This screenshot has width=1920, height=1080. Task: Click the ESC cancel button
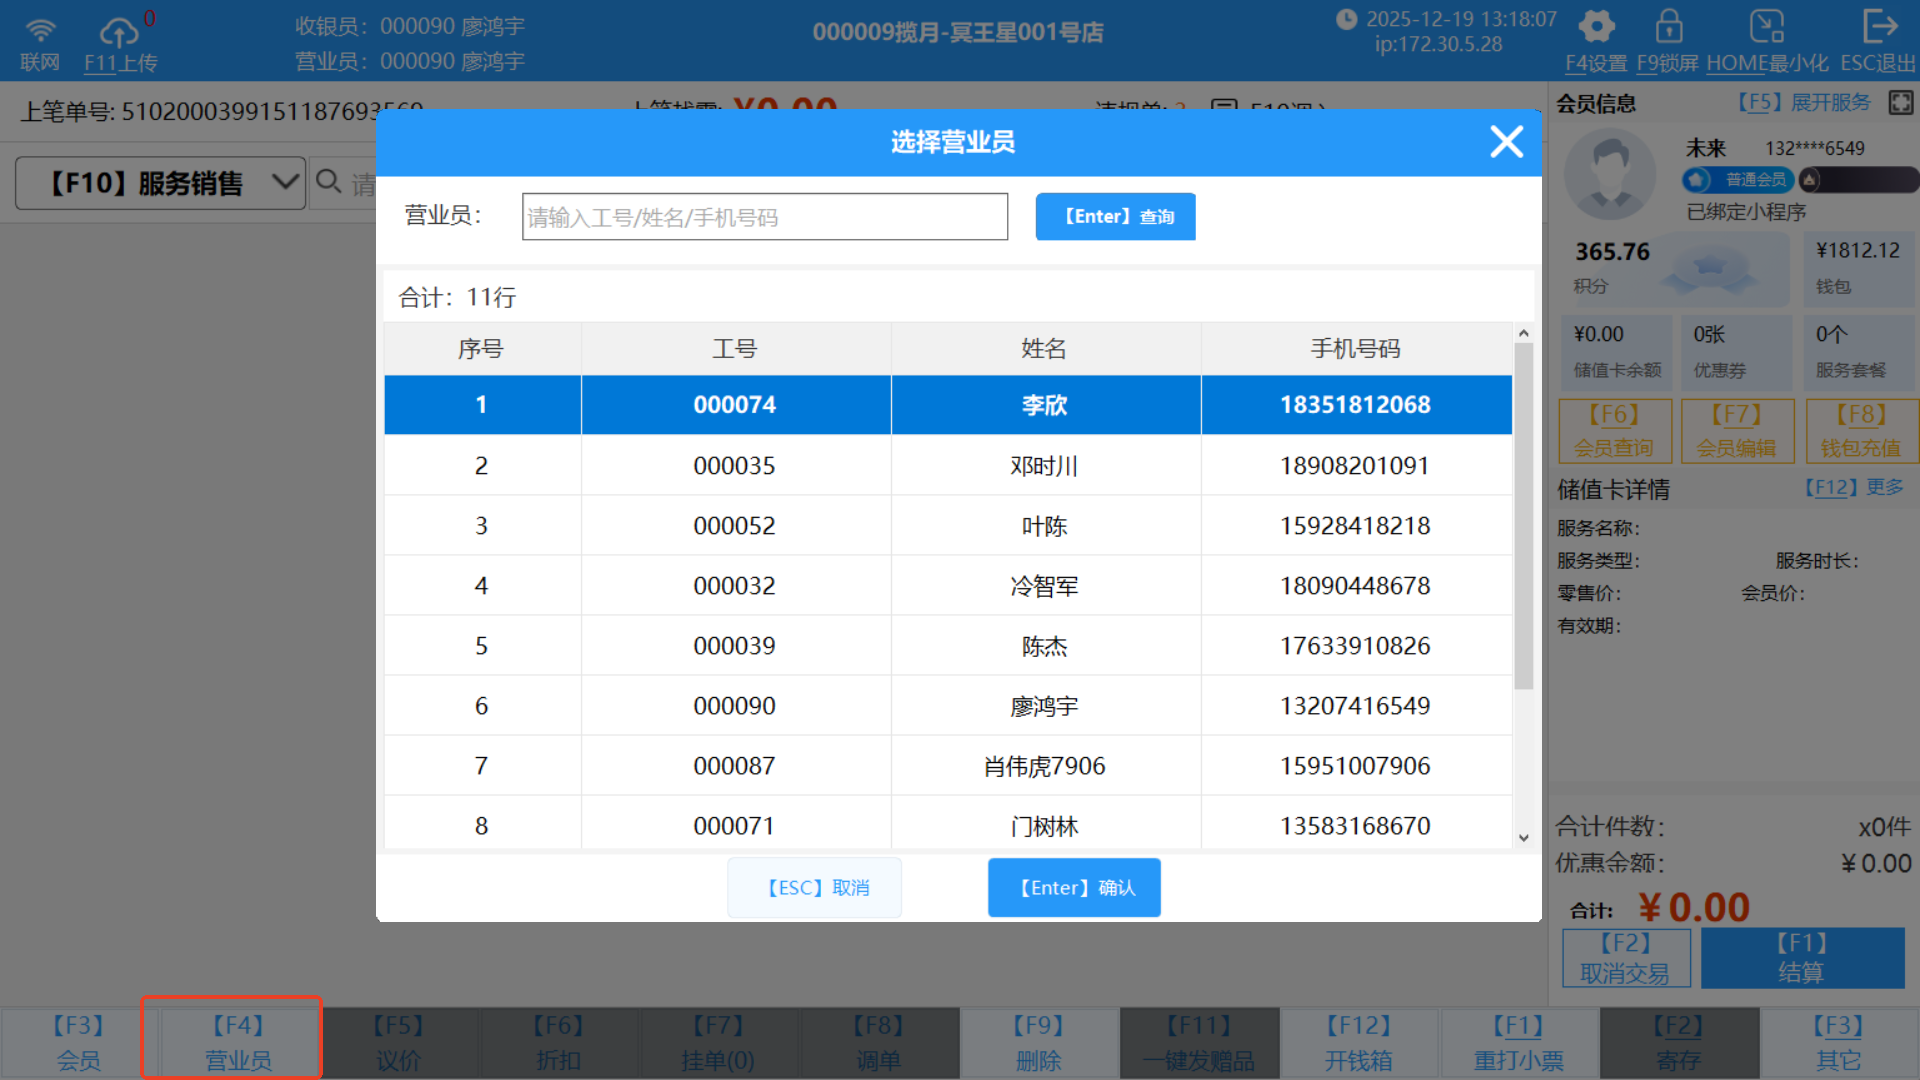click(815, 888)
